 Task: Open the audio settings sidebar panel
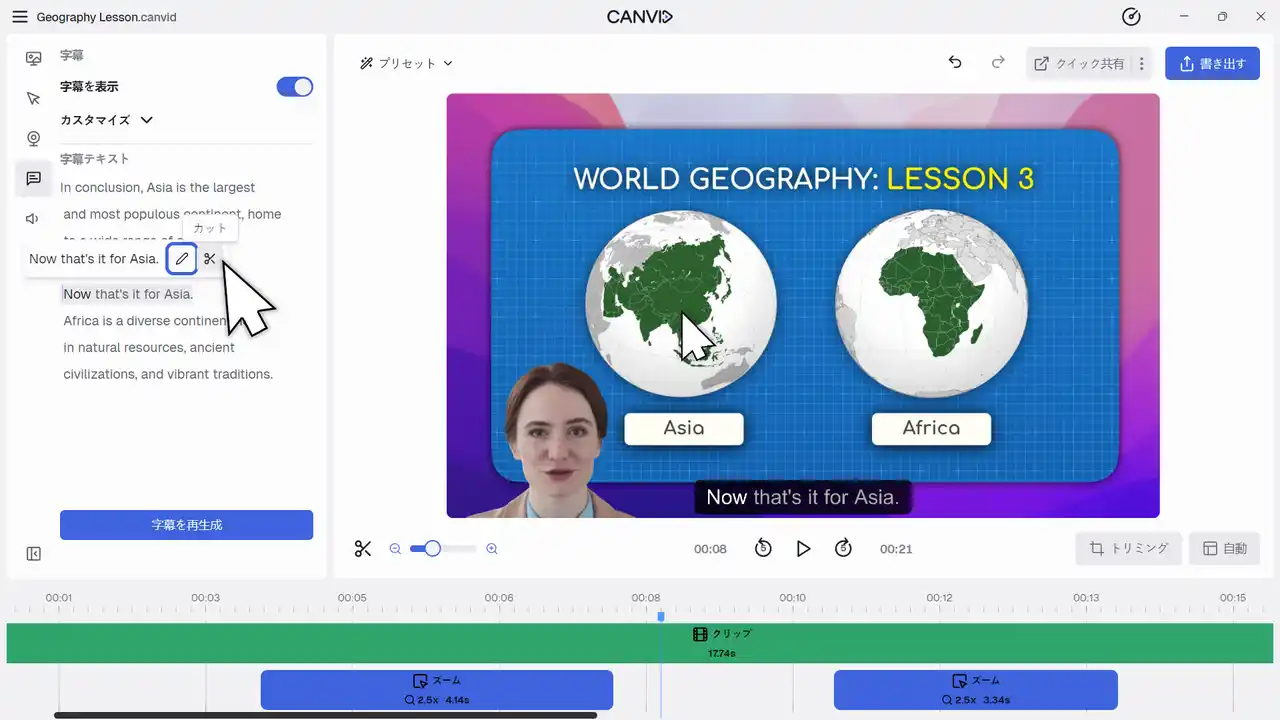click(33, 219)
